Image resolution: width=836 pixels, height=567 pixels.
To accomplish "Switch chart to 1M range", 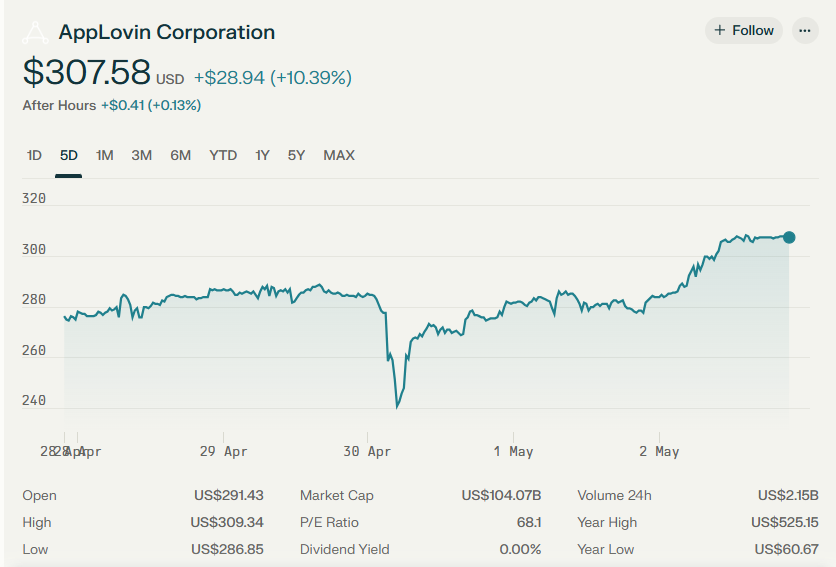I will pyautogui.click(x=104, y=155).
